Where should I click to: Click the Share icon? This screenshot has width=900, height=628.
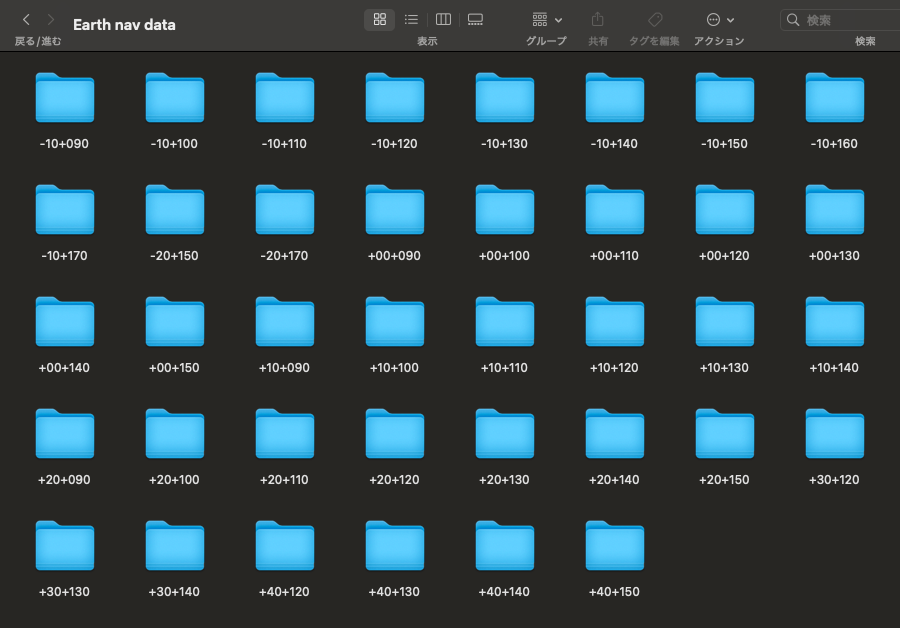pyautogui.click(x=597, y=20)
